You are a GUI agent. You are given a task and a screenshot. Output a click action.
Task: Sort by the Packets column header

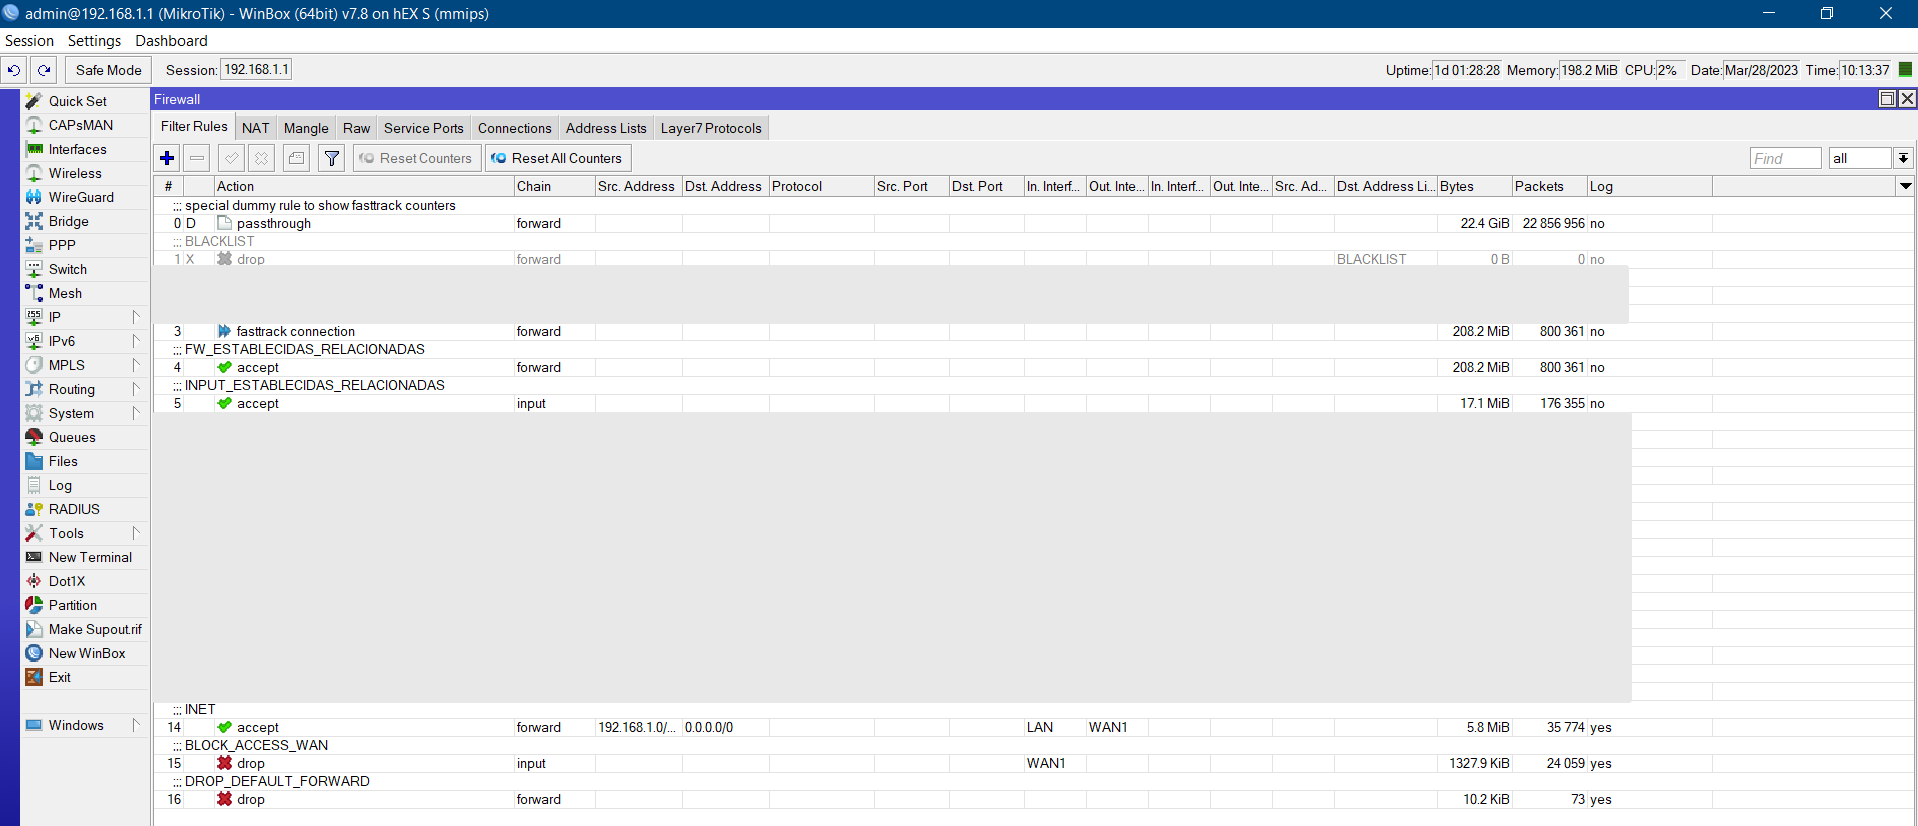[1549, 186]
